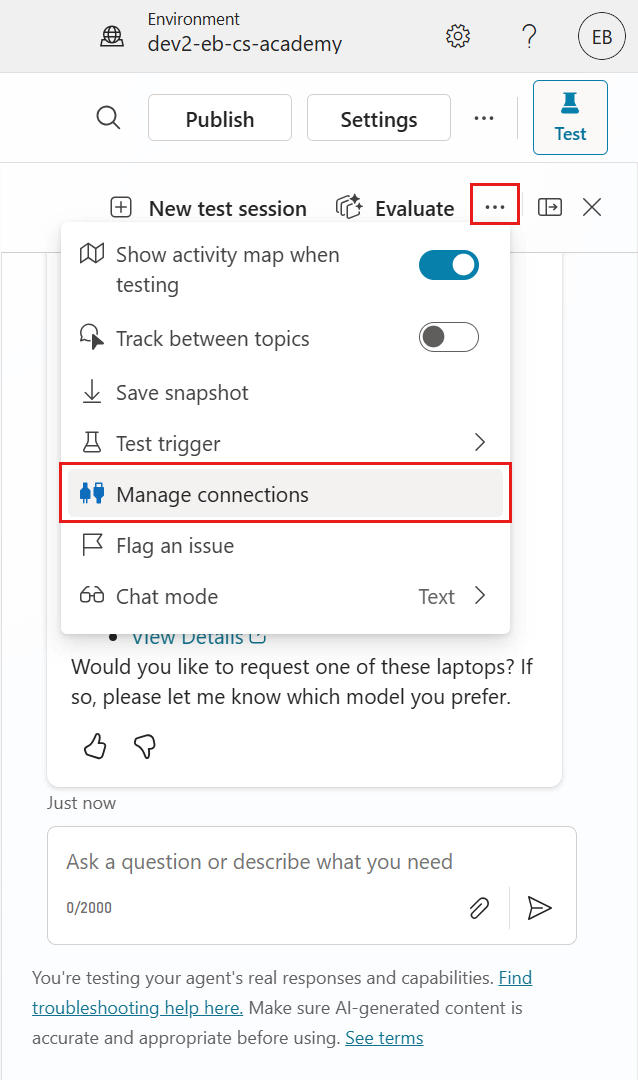This screenshot has width=638, height=1080.
Task: Give the response a thumbs down
Action: tap(144, 746)
